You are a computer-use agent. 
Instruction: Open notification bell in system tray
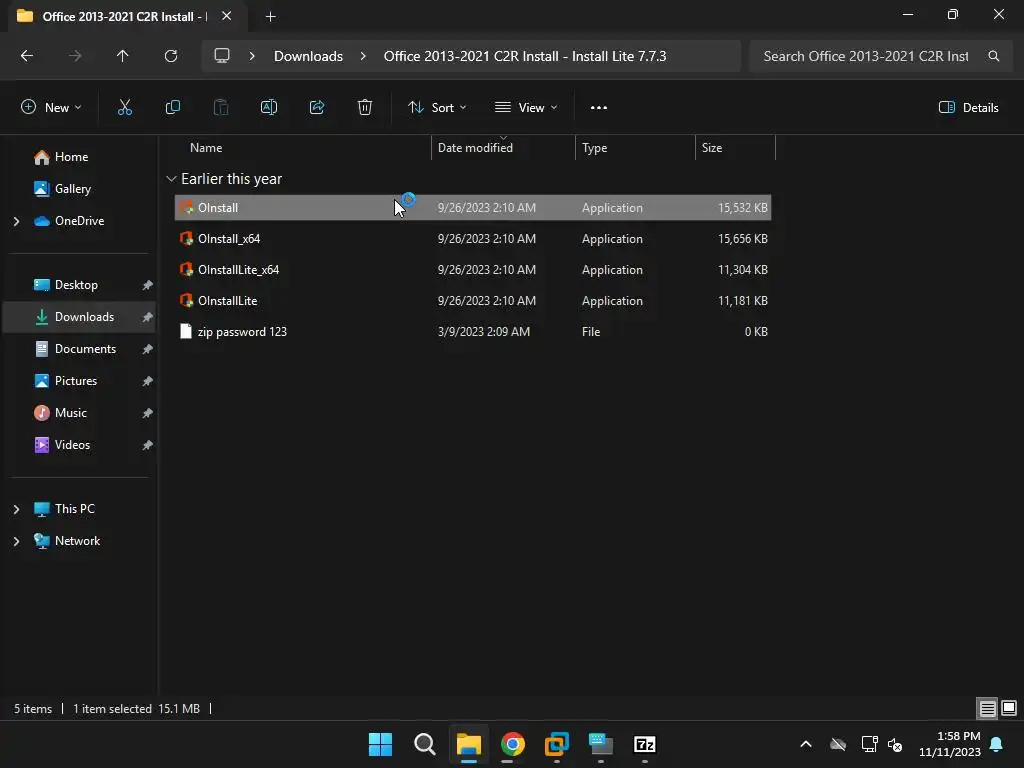point(997,744)
